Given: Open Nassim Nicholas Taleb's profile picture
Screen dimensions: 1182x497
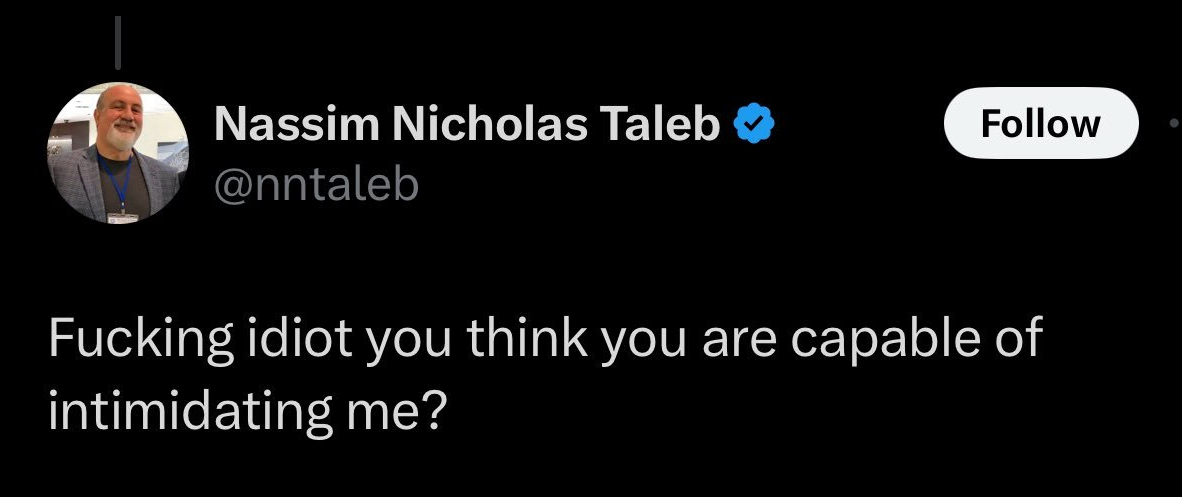Looking at the screenshot, I should click(x=119, y=153).
